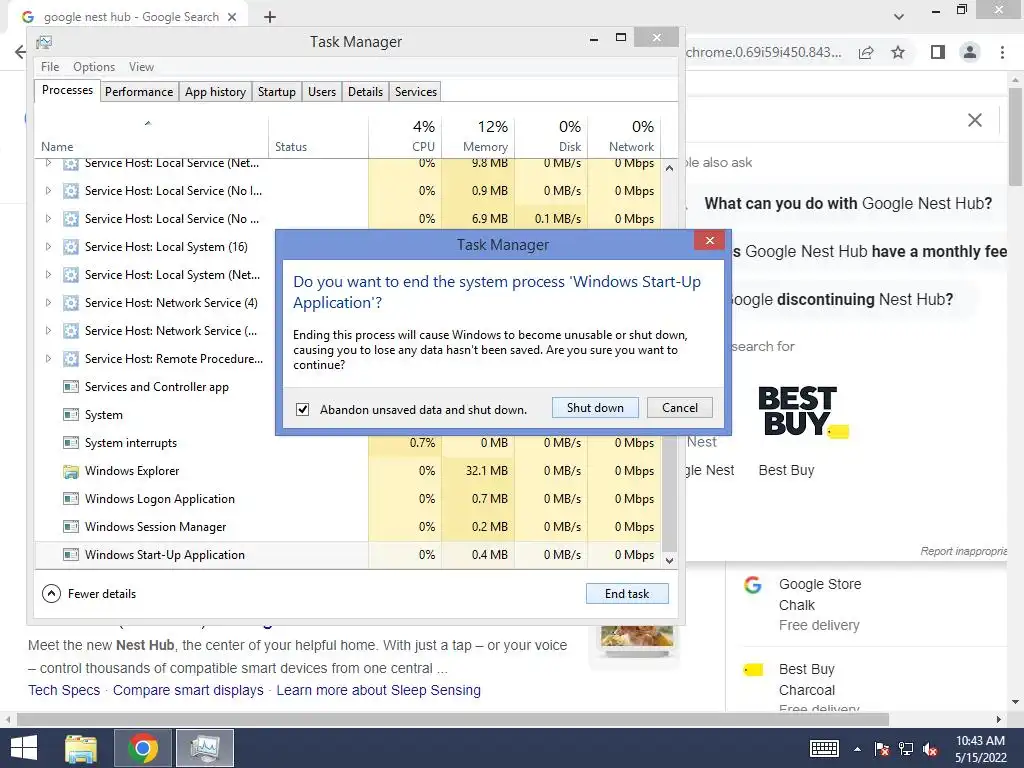Switch to the Users tab
Viewport: 1024px width, 768px height.
coord(322,91)
